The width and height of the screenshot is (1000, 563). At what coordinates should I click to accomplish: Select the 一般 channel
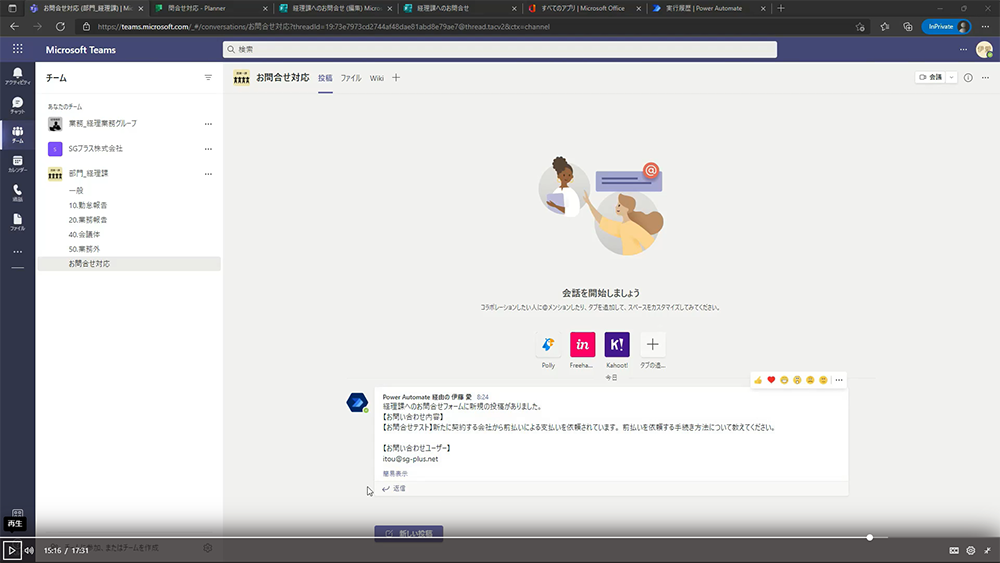pos(76,190)
